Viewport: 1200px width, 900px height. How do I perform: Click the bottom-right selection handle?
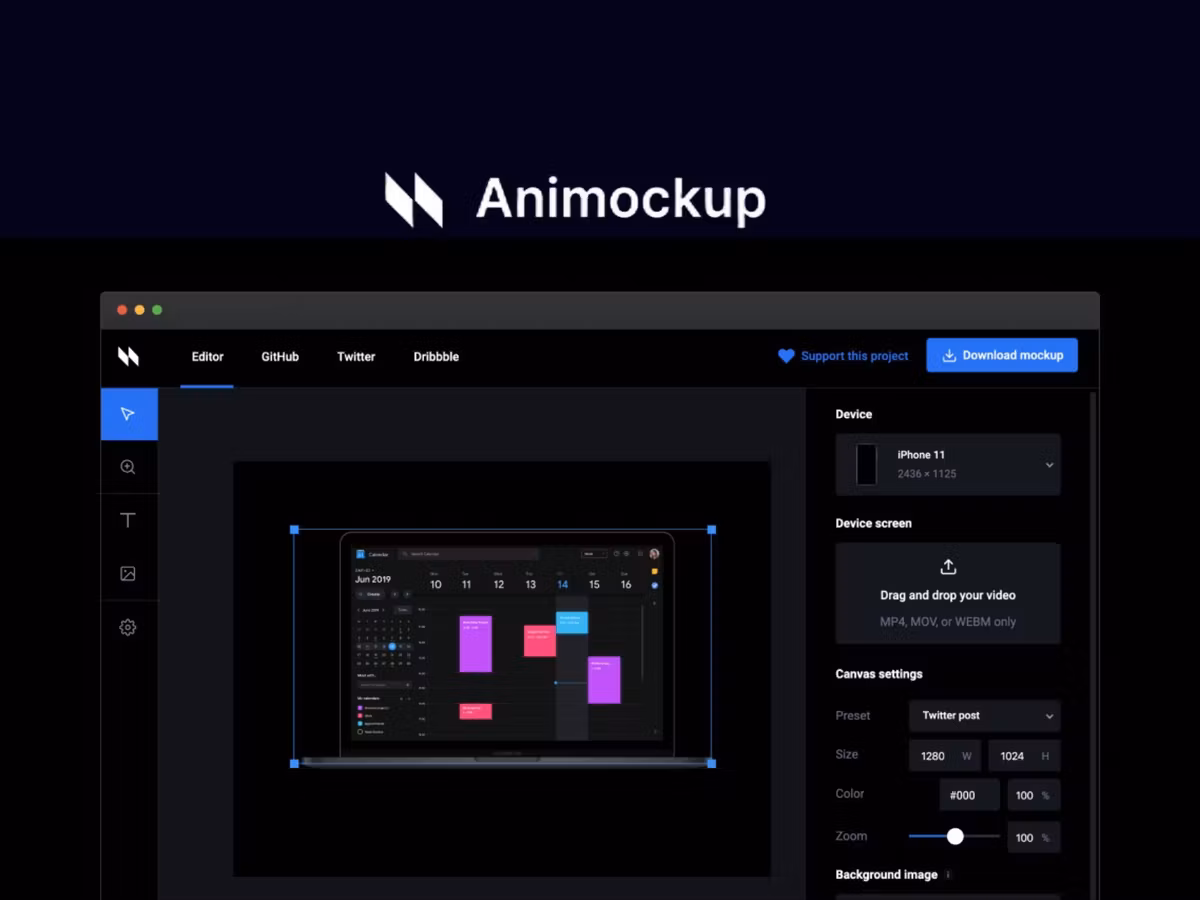pyautogui.click(x=711, y=763)
